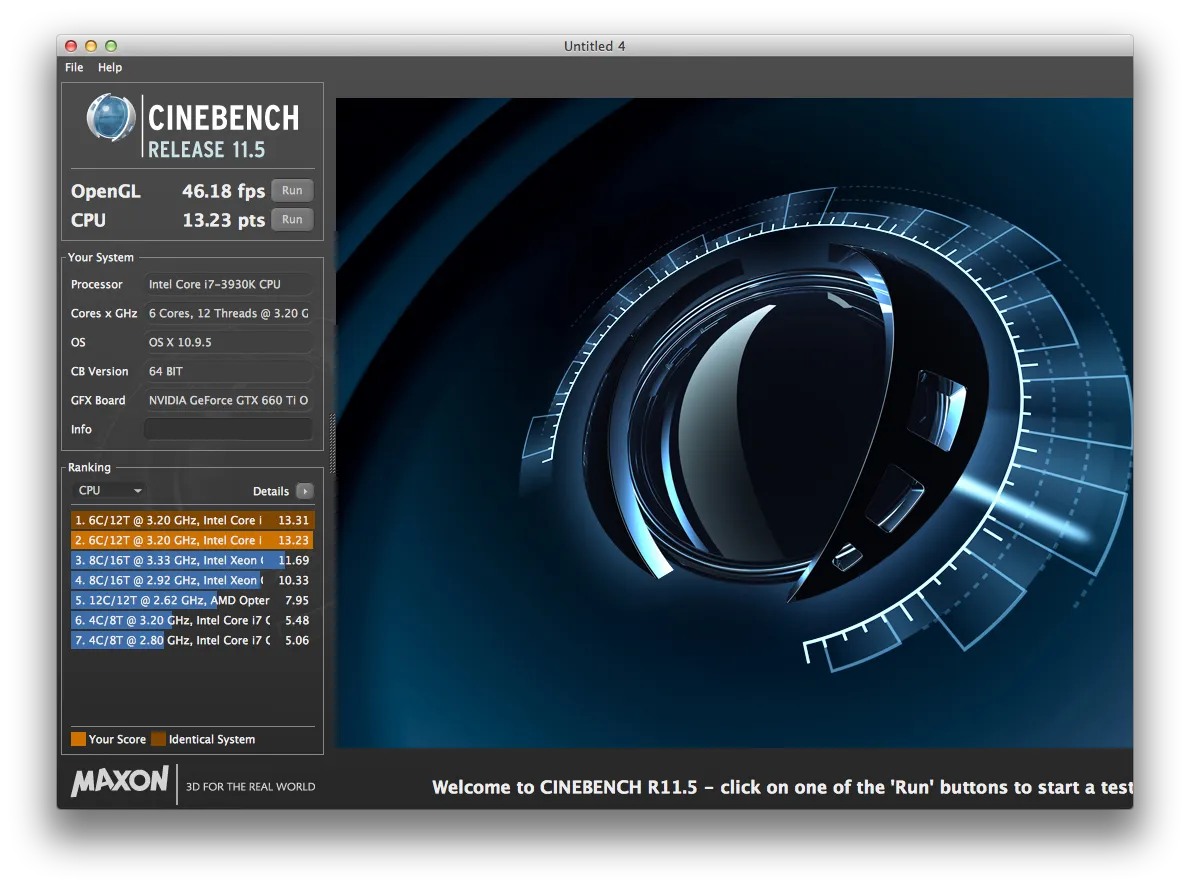
Task: Click the MAXON logo in the footer
Action: (120, 782)
